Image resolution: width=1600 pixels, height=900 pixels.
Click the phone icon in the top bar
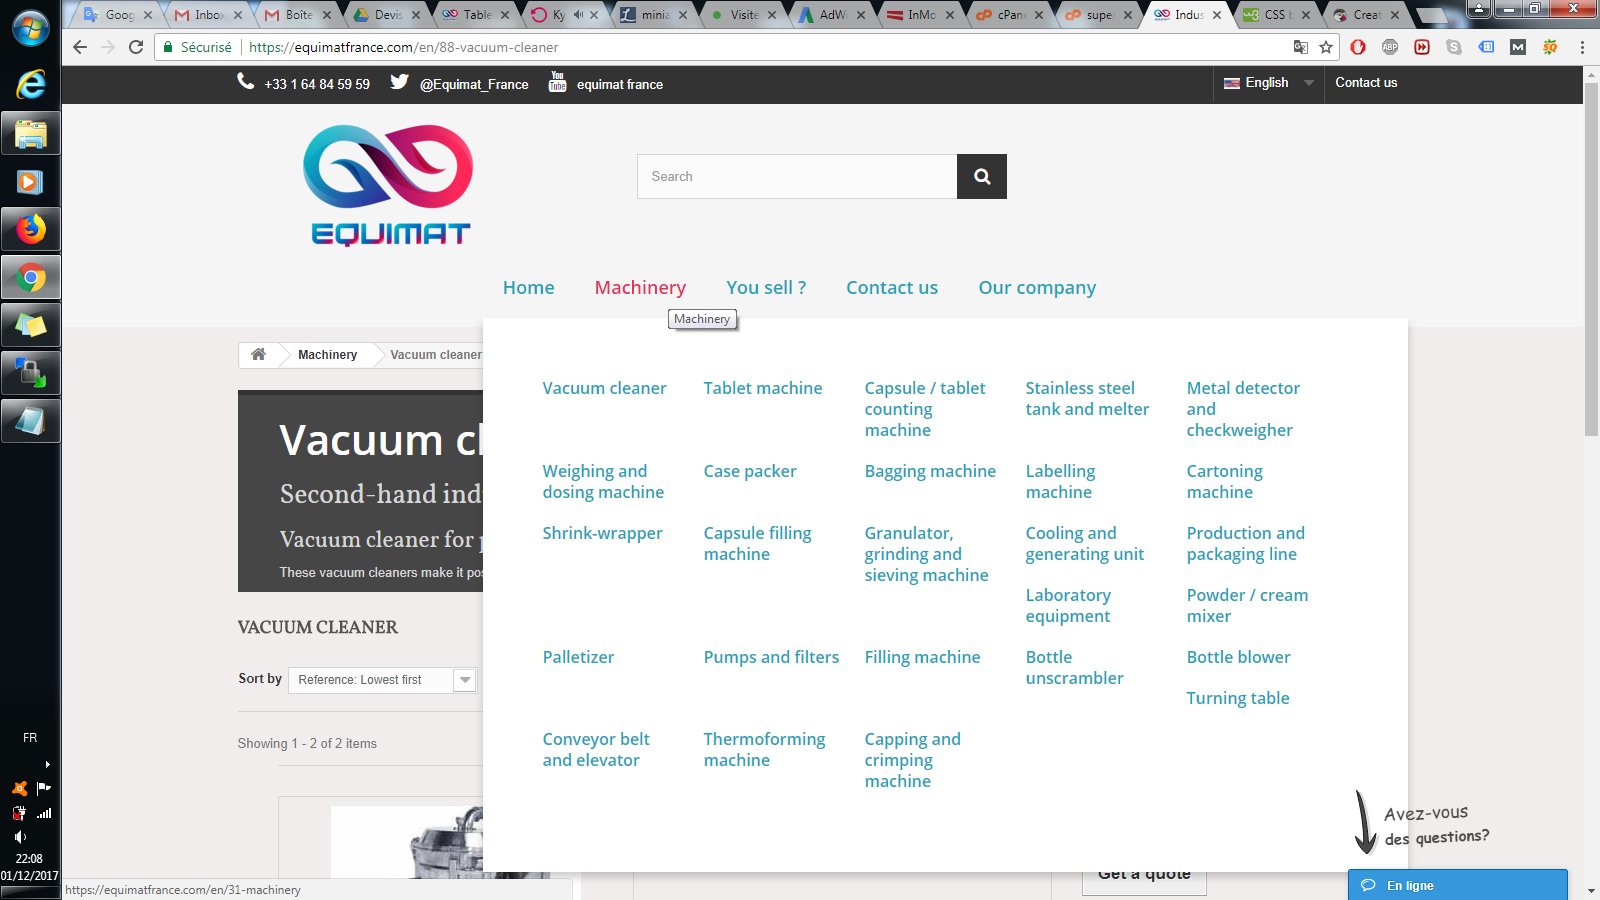246,82
